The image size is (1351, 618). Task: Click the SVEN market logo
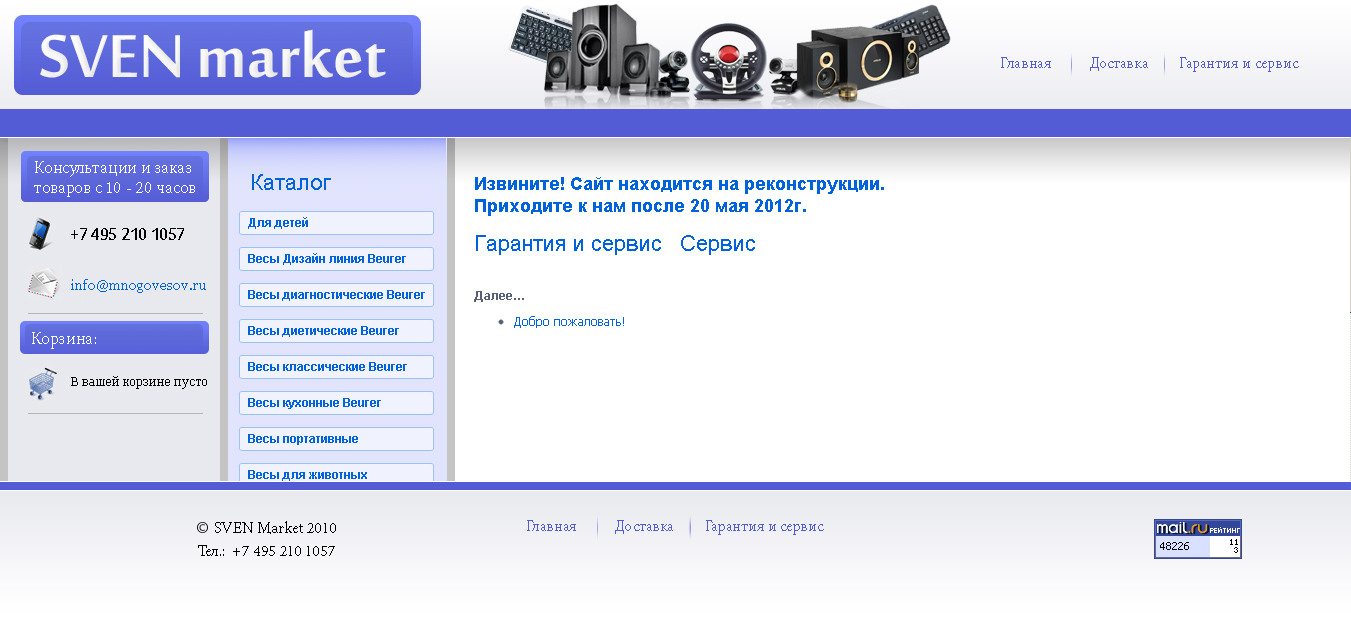(216, 55)
